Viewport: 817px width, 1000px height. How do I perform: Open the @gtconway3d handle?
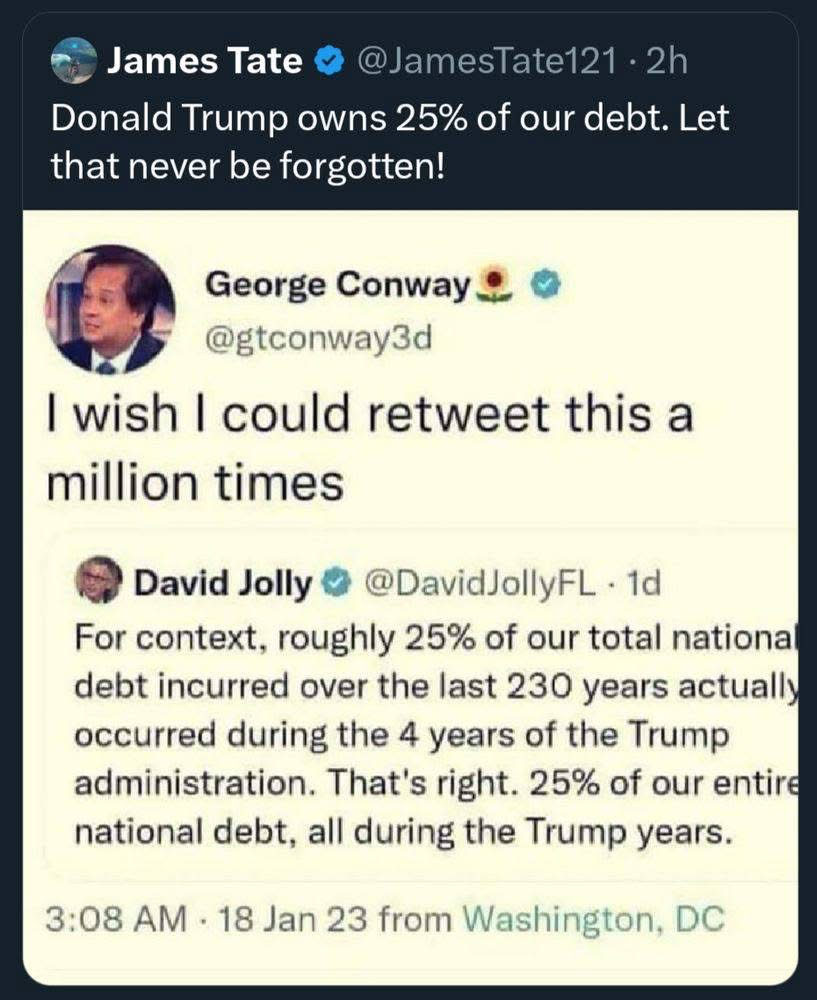click(x=317, y=339)
